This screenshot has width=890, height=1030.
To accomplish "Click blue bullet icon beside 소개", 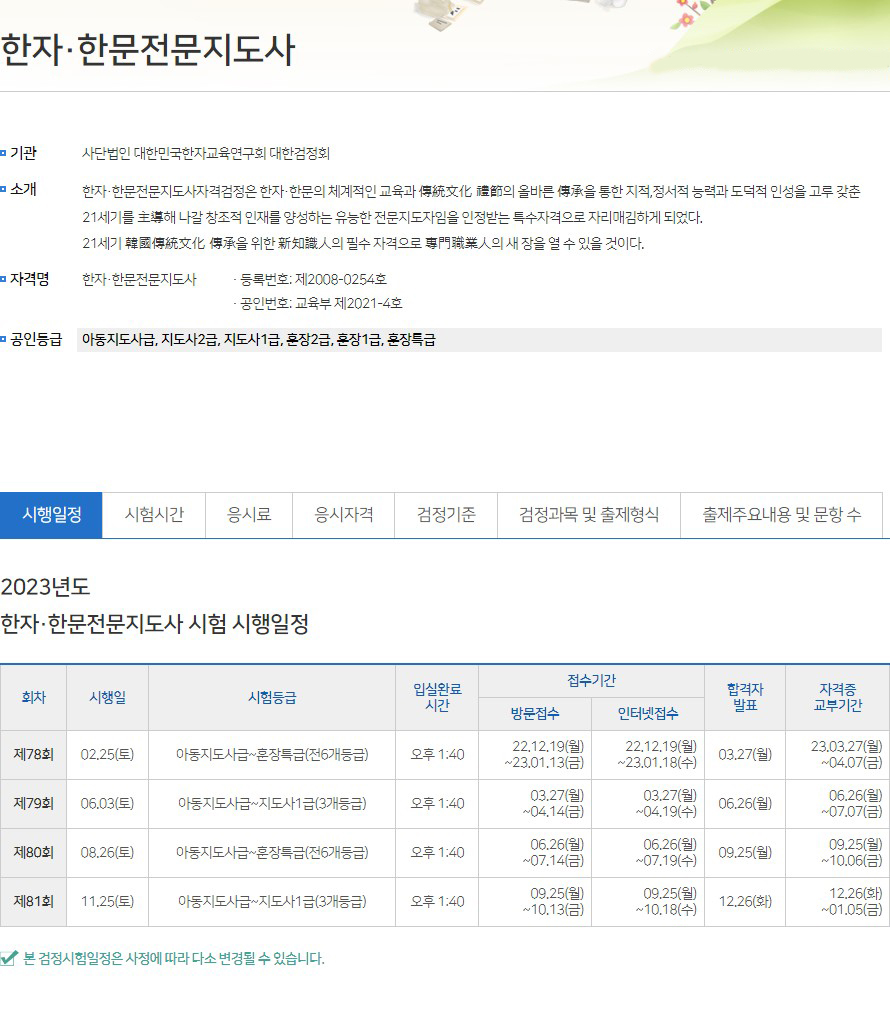I will (3, 189).
